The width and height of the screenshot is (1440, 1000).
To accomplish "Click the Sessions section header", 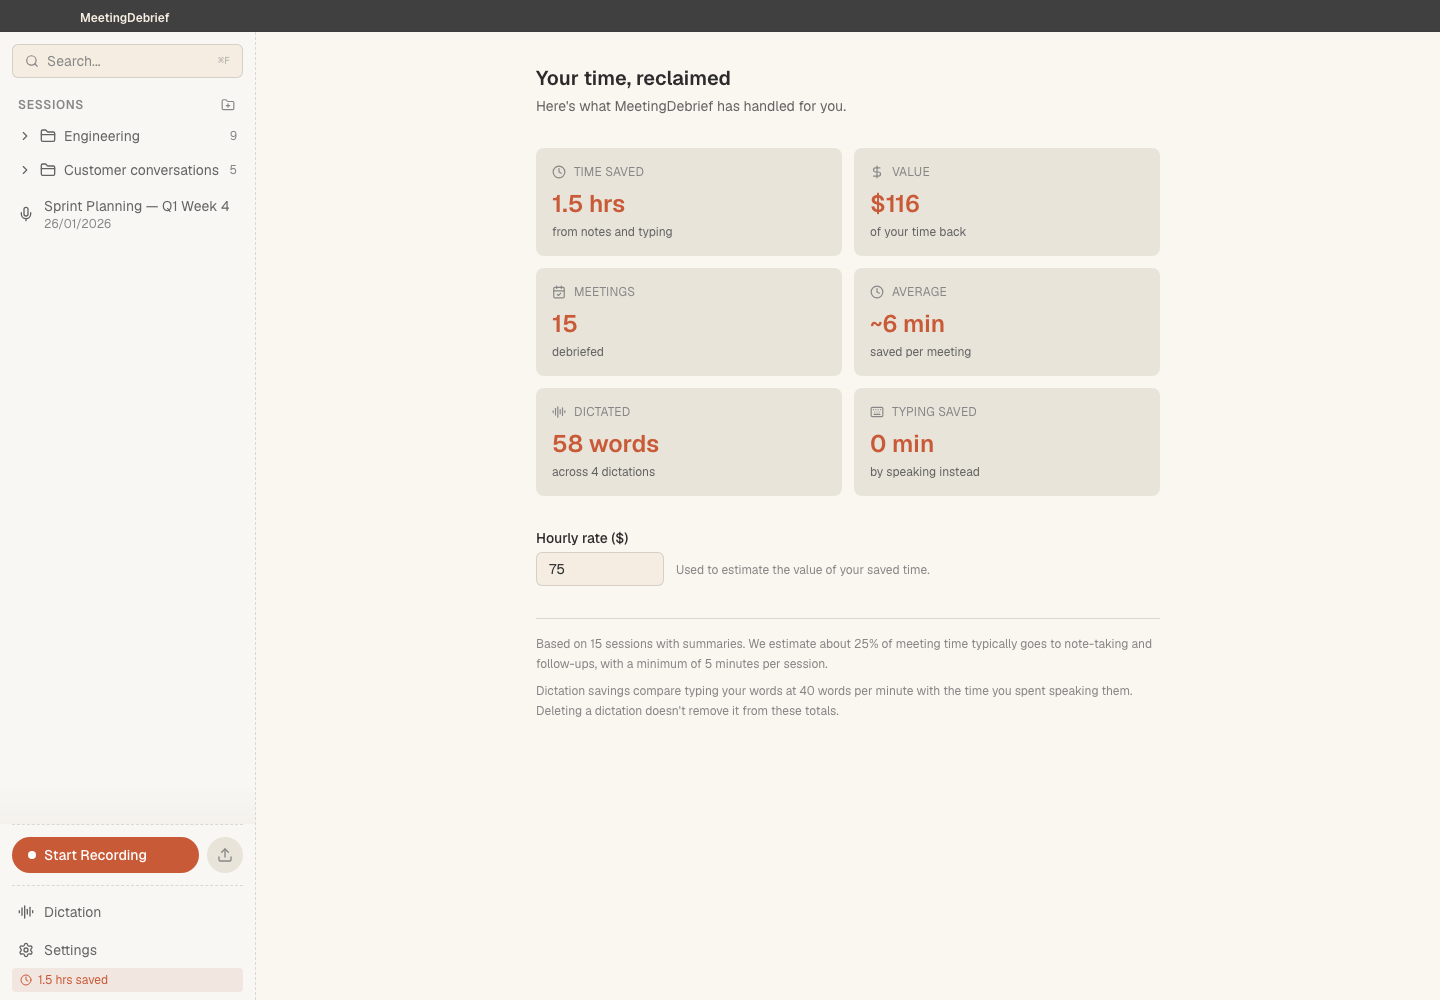I will point(51,105).
